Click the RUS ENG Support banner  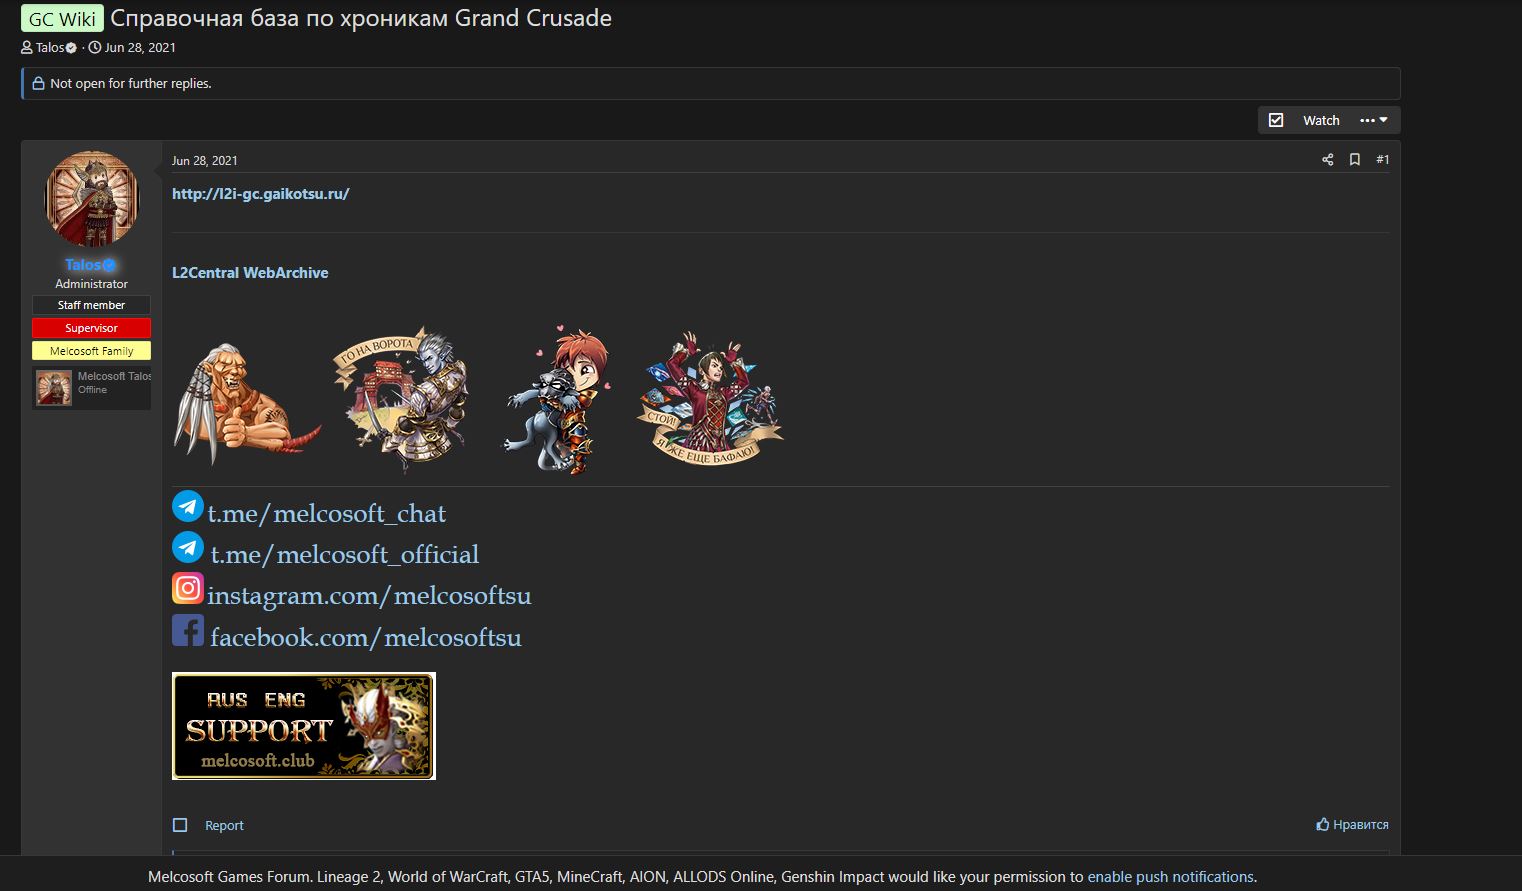point(304,726)
